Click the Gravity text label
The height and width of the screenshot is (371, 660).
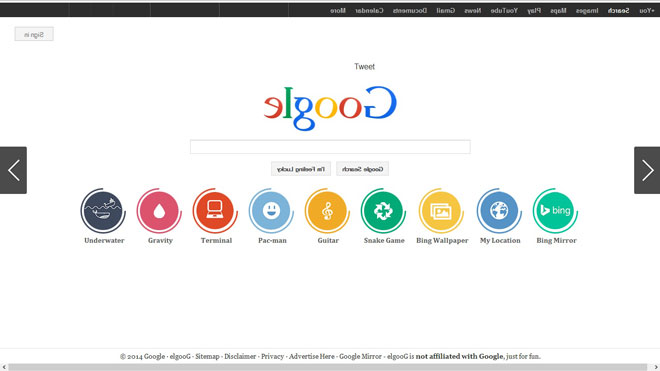click(x=160, y=240)
